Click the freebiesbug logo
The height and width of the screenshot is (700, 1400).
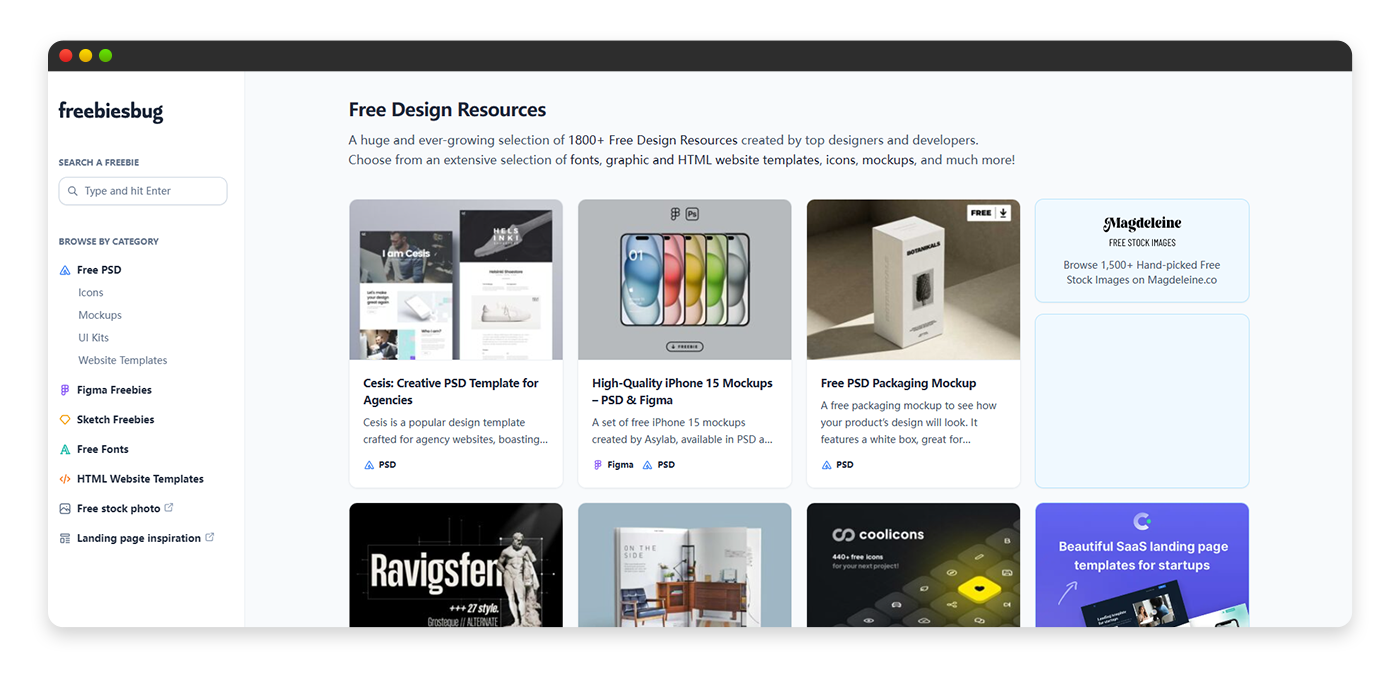tap(110, 111)
